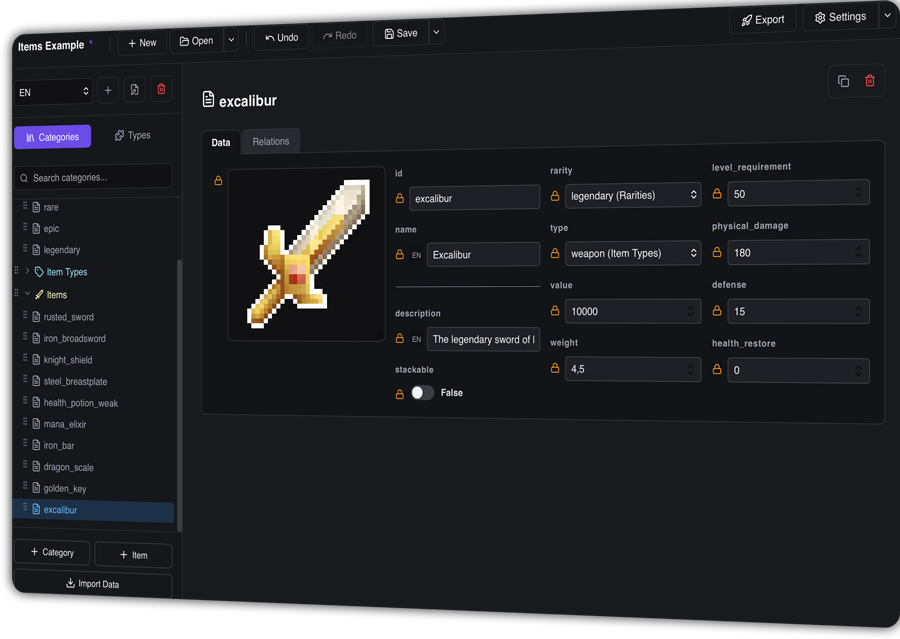900x639 pixels.
Task: Select mana_elixir item
Action: [65, 424]
